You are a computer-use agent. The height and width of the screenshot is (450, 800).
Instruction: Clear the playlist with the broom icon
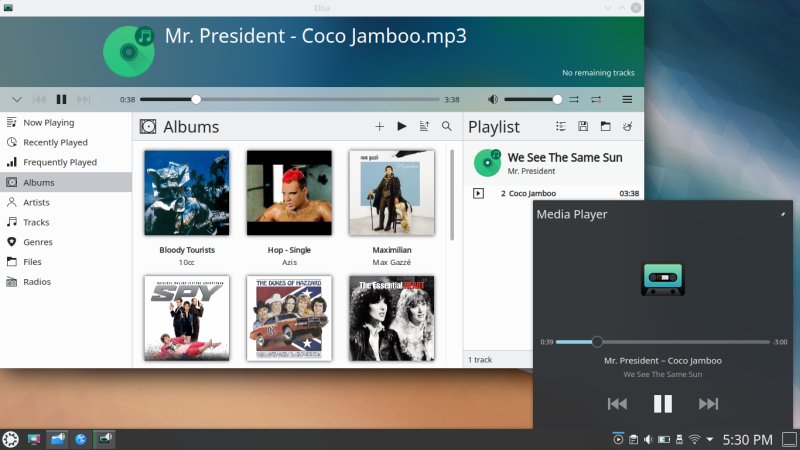[628, 126]
